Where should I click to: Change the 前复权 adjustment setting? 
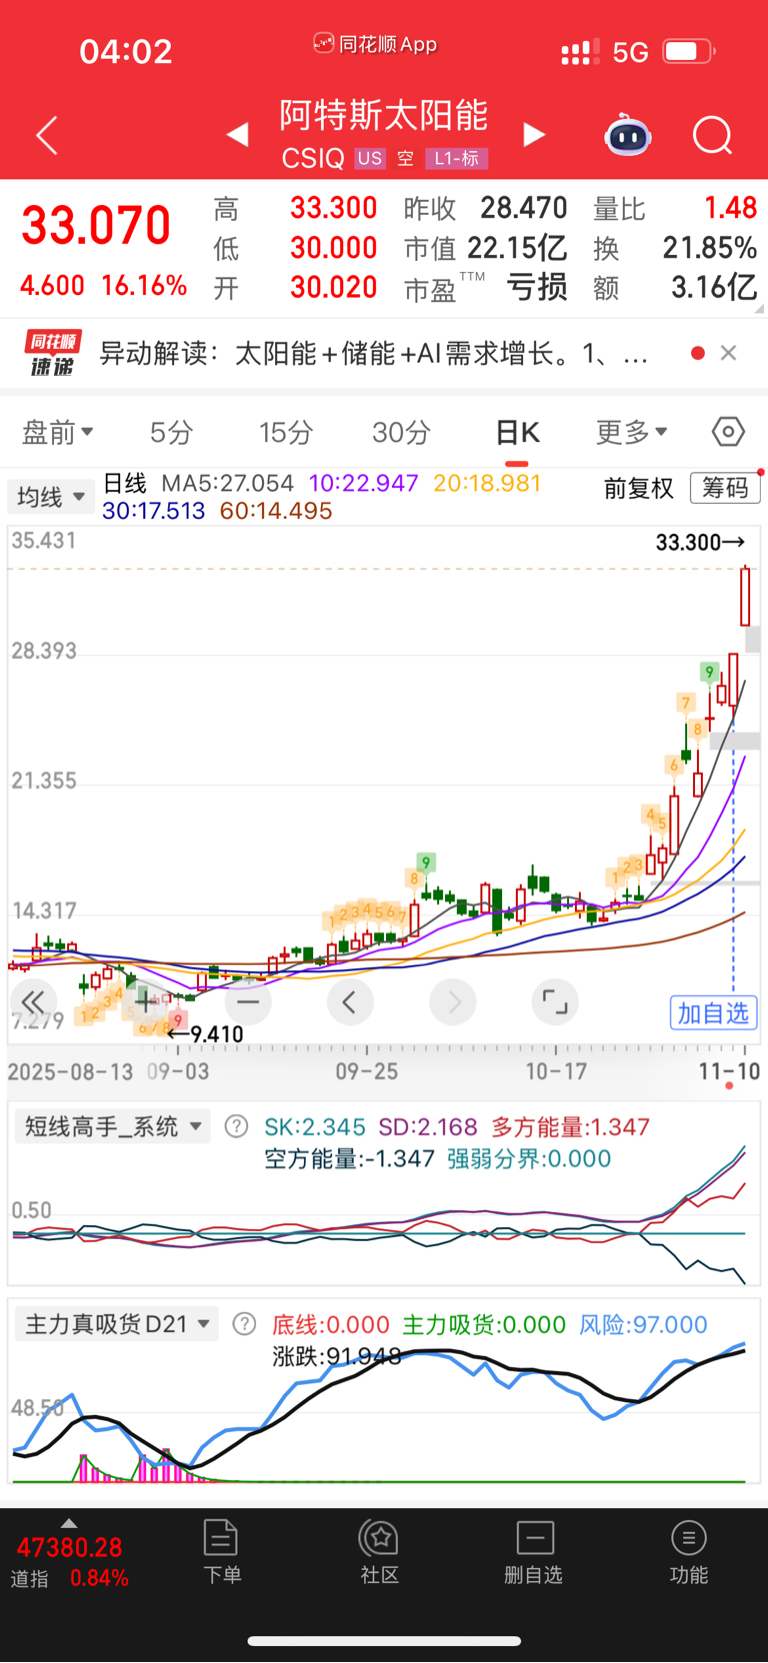point(639,488)
